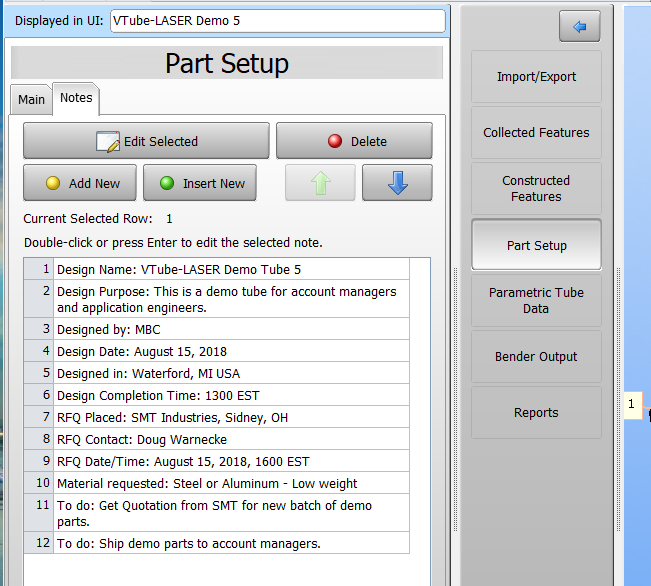Click the blue back arrow button
Viewport: 651px width, 586px height.
click(x=579, y=26)
